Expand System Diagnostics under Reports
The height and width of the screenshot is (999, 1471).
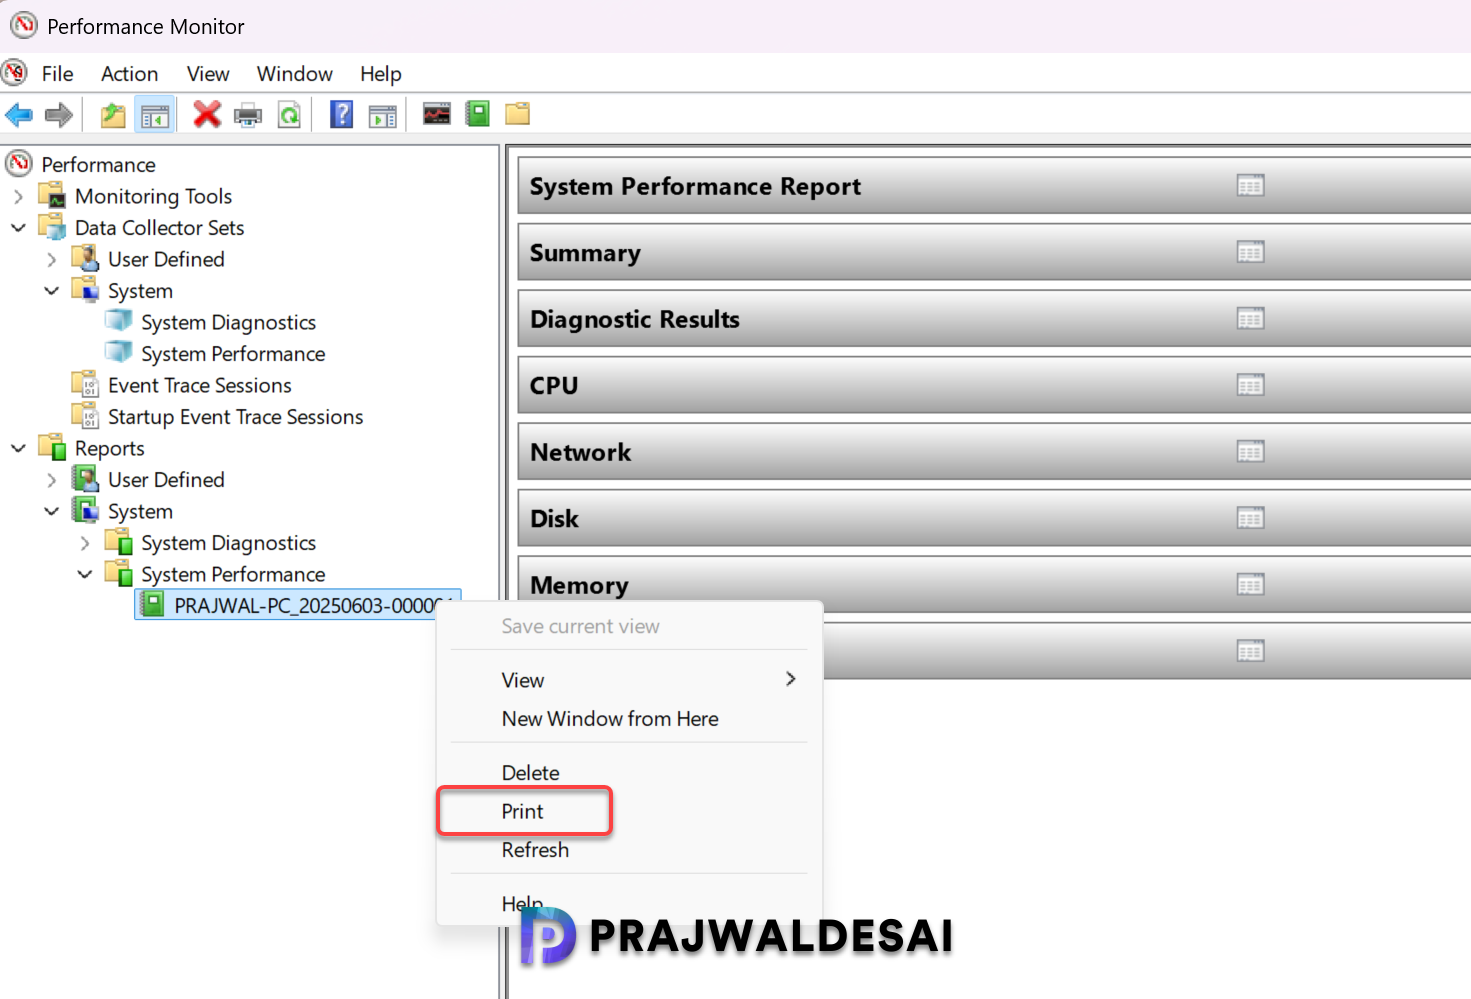pos(85,543)
